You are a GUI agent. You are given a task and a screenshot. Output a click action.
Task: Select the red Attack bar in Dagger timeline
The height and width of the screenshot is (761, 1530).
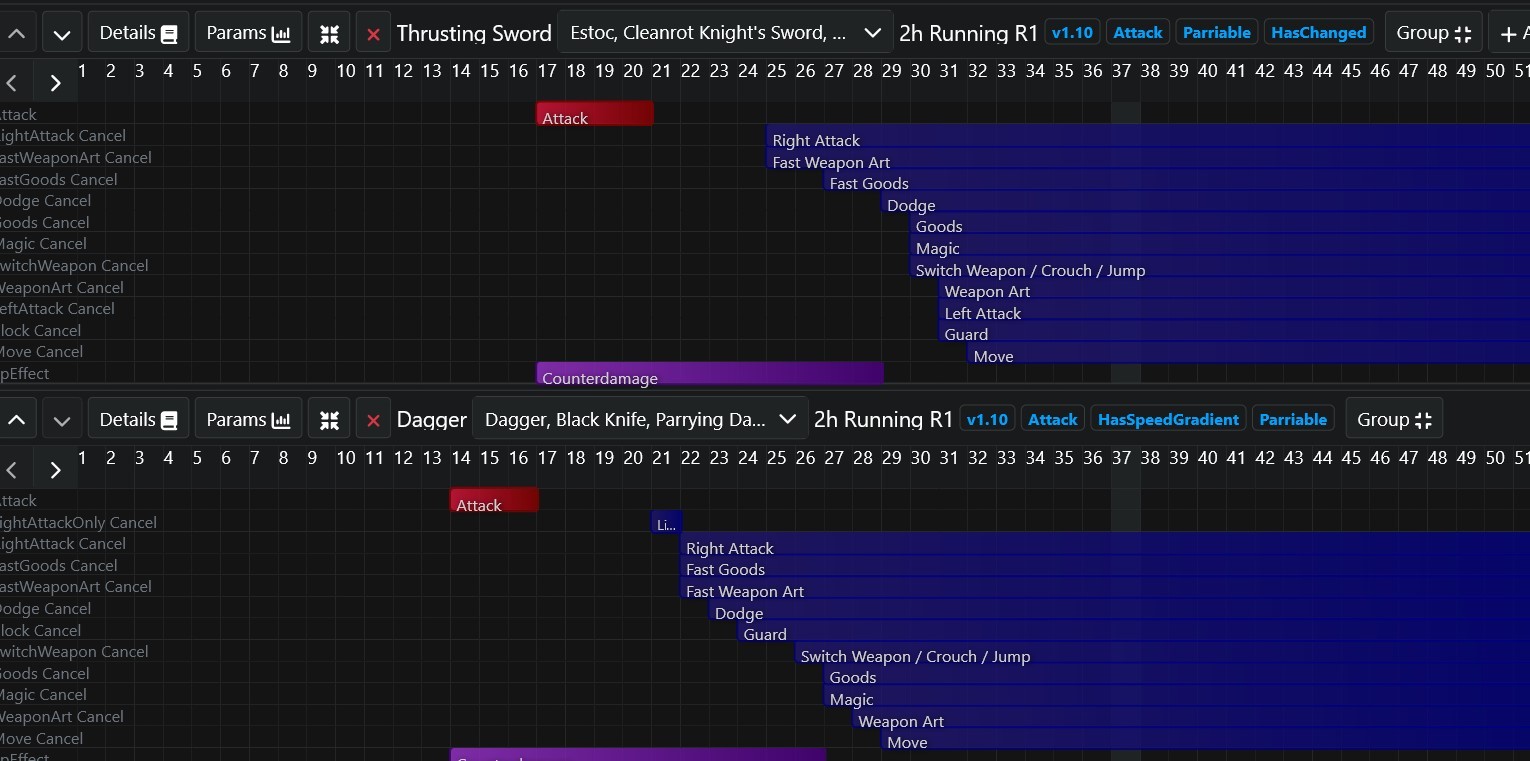click(494, 500)
